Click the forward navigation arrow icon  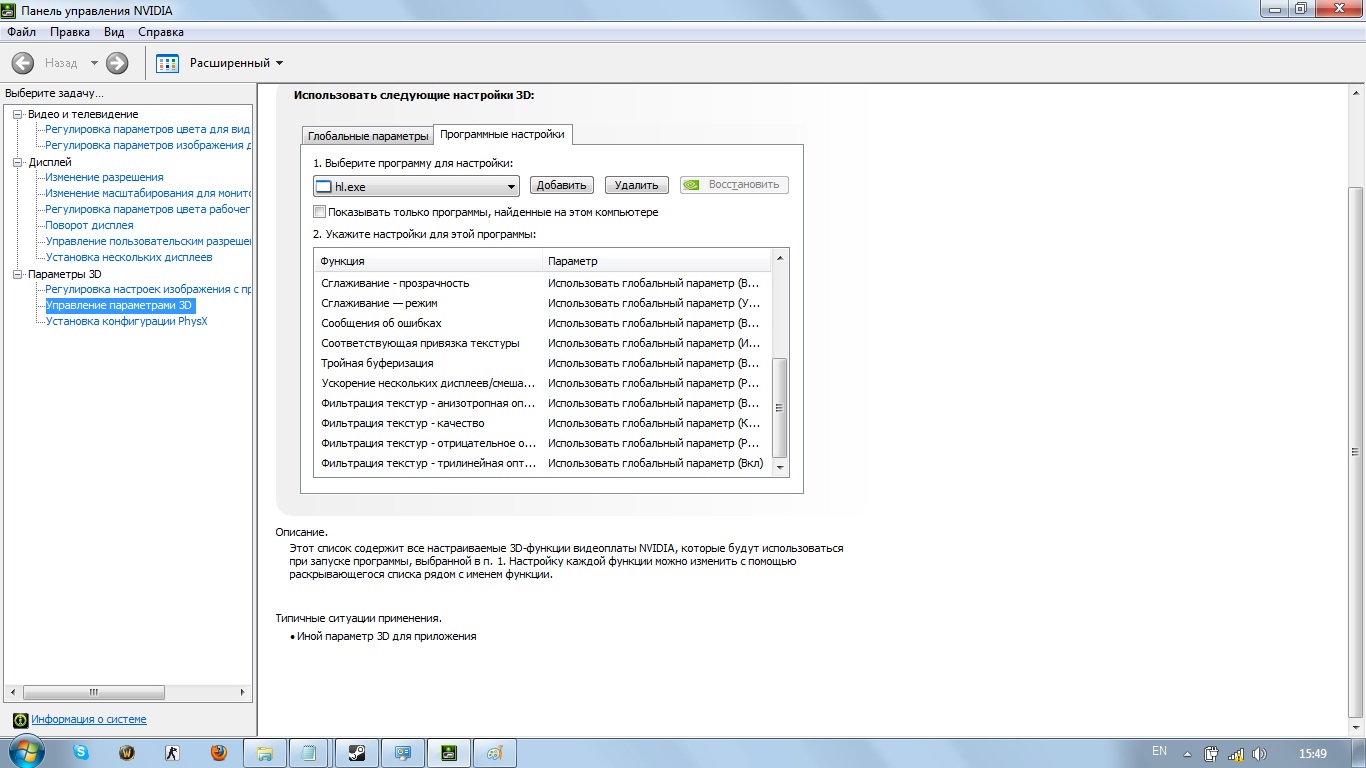point(117,63)
